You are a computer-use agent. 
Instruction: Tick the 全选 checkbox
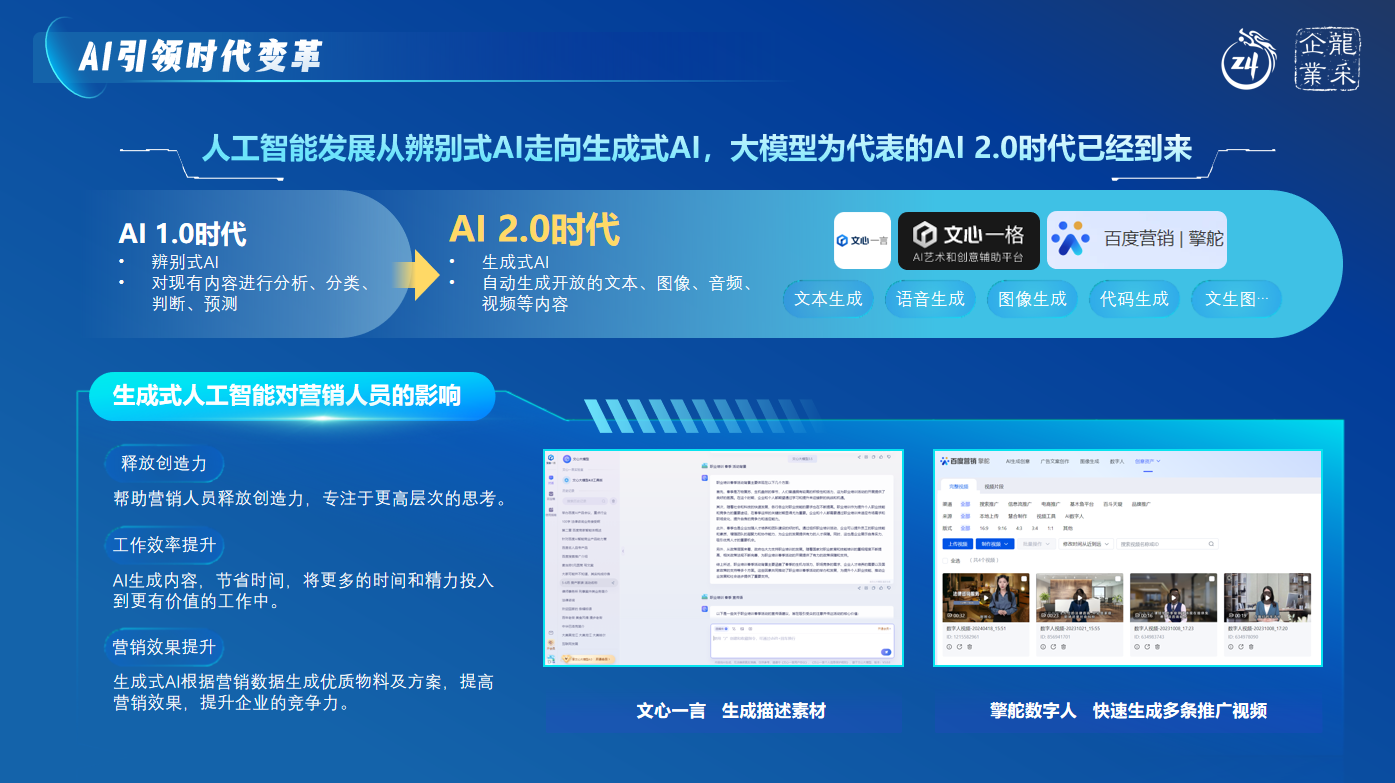(943, 561)
